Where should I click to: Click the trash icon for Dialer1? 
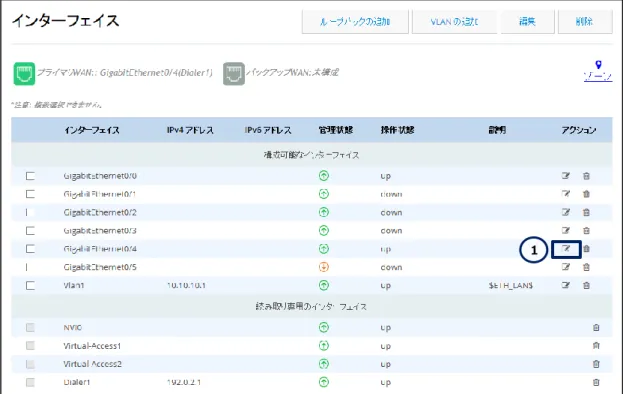596,382
